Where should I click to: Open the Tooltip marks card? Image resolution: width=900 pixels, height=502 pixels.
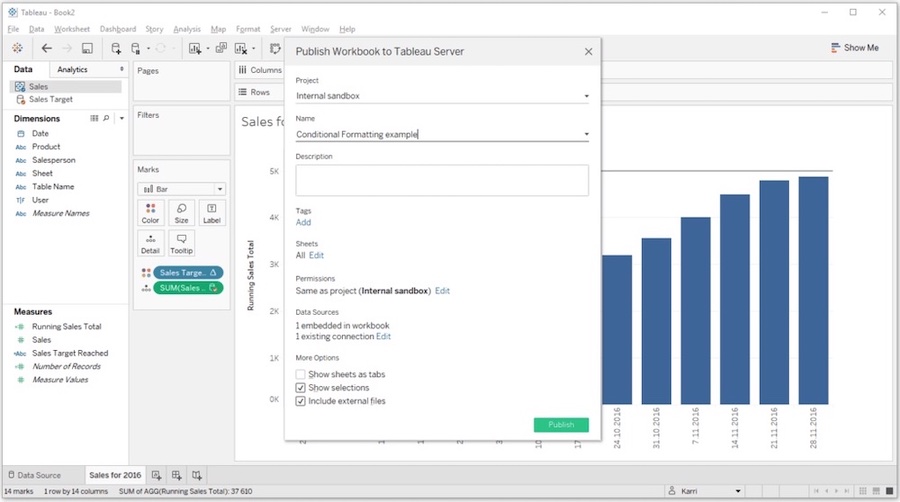[181, 243]
